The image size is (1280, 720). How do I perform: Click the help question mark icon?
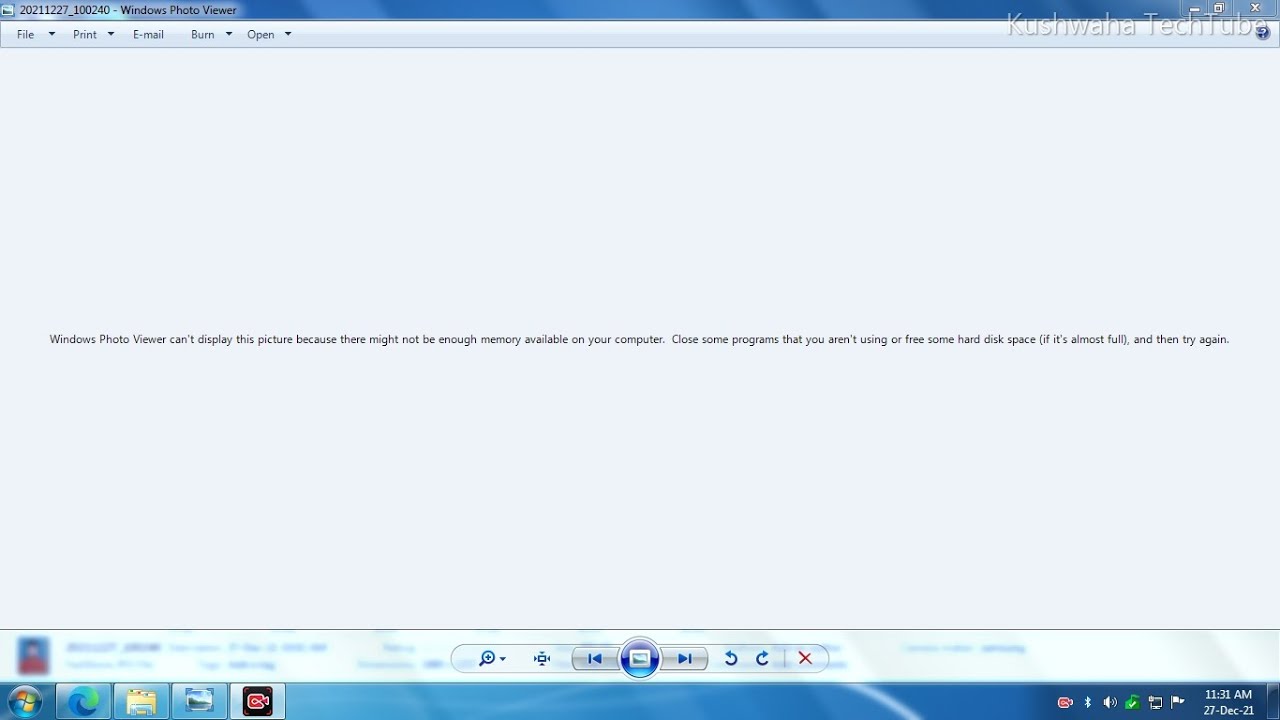coord(1262,32)
